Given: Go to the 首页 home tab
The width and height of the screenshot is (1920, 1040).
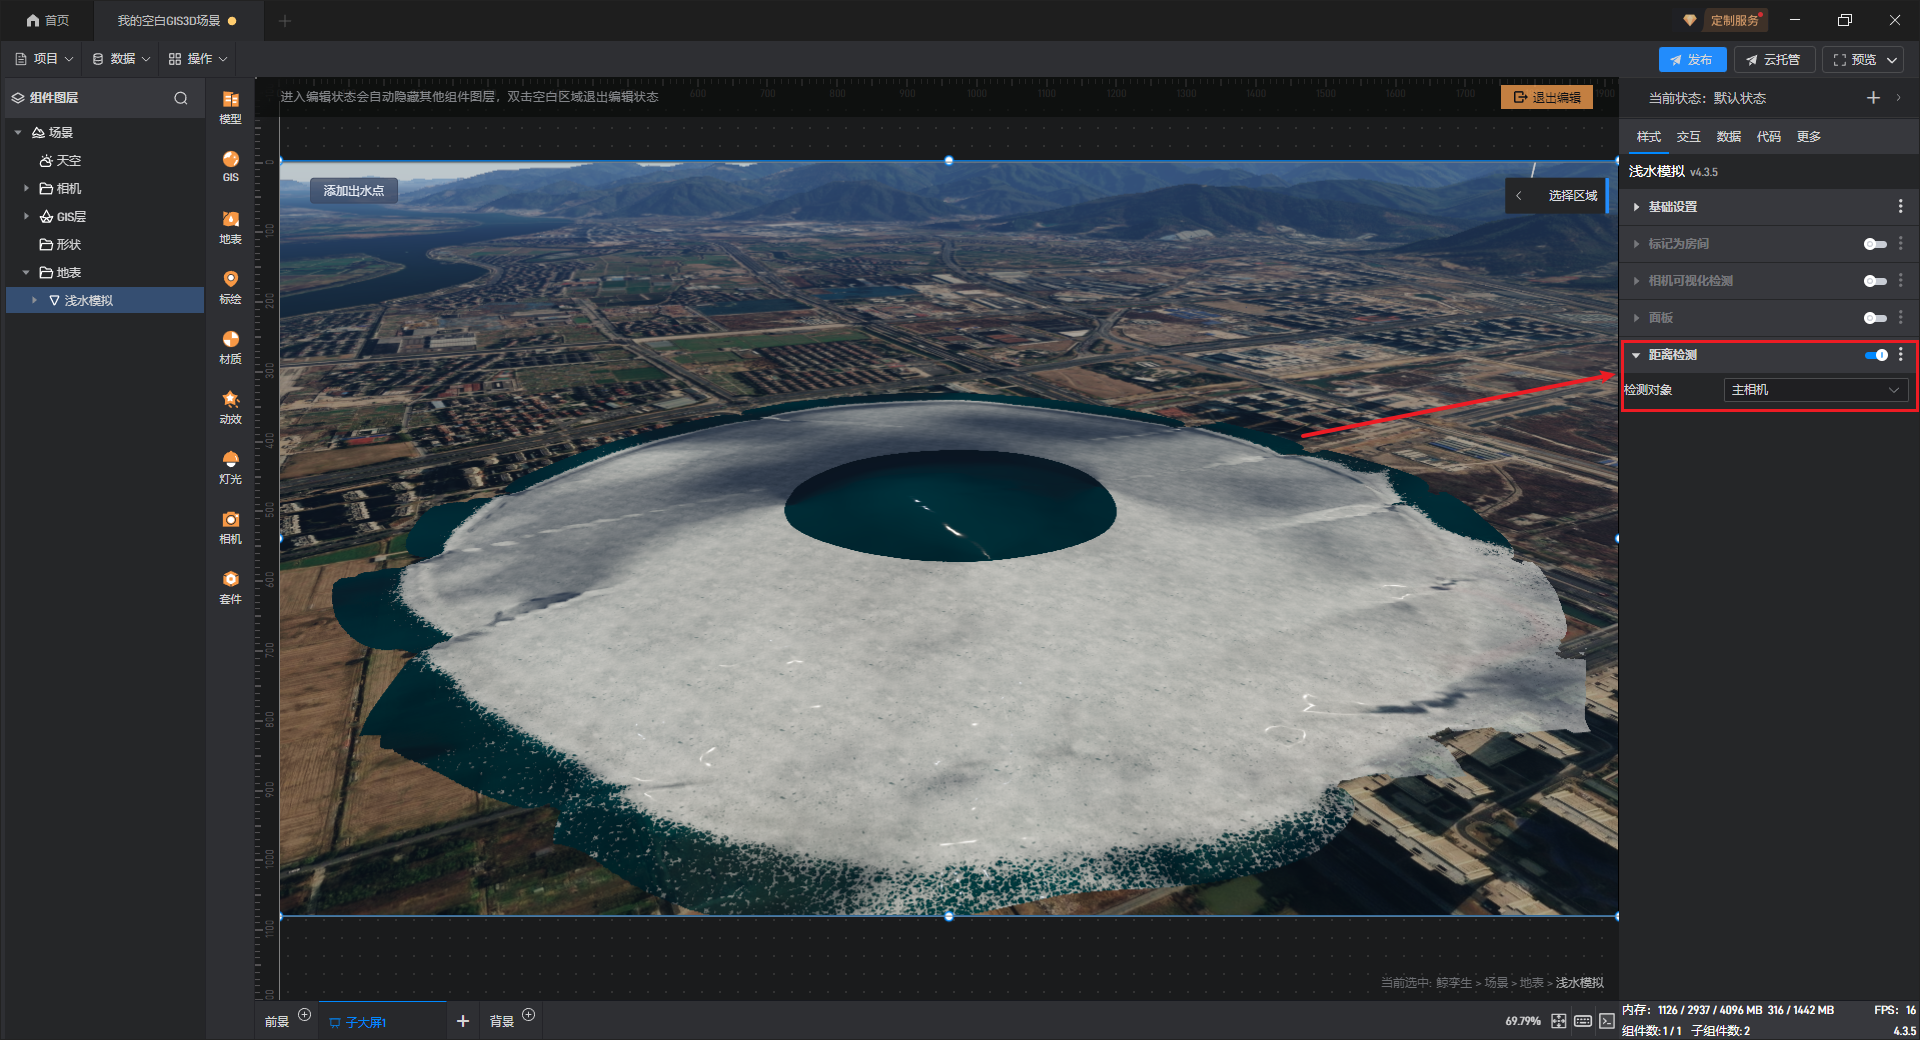Looking at the screenshot, I should coord(48,20).
